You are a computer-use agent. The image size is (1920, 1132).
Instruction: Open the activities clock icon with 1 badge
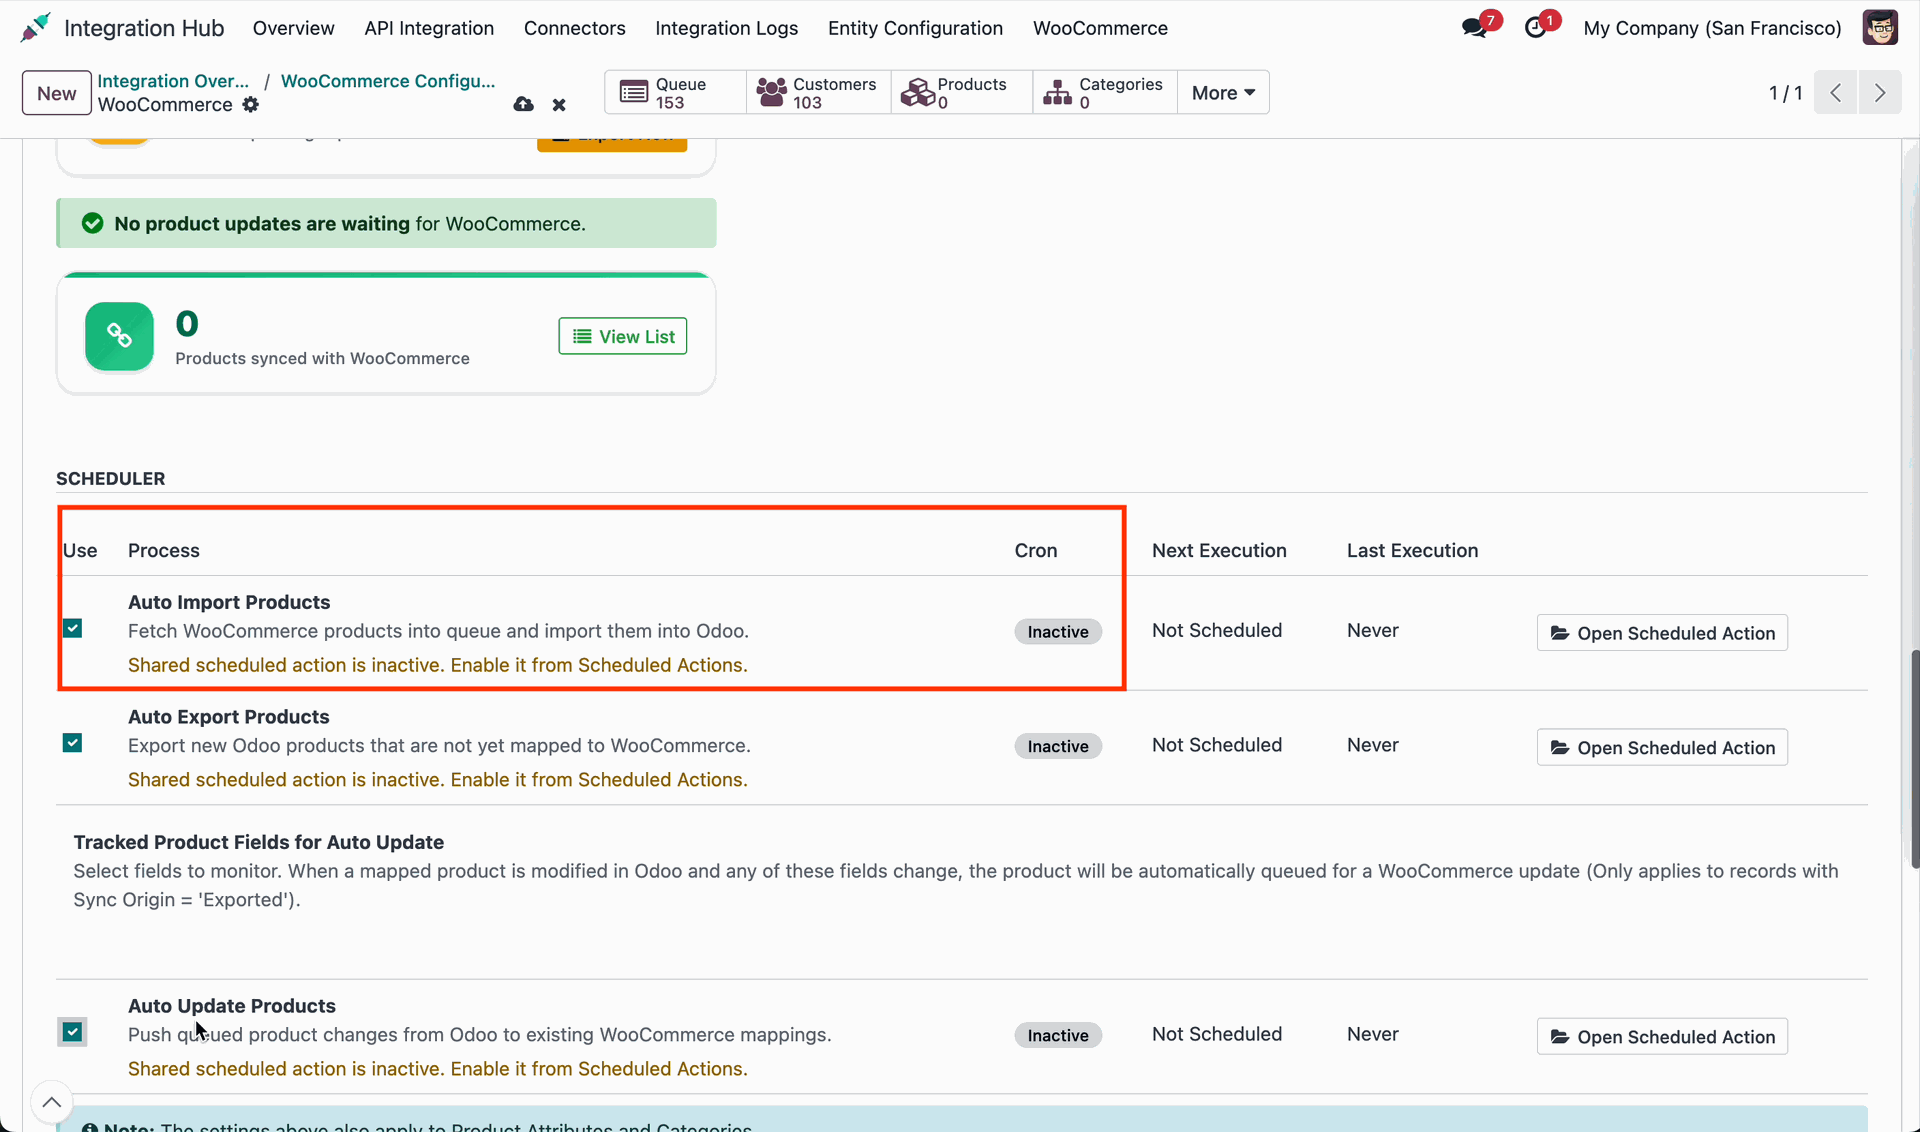[1536, 28]
